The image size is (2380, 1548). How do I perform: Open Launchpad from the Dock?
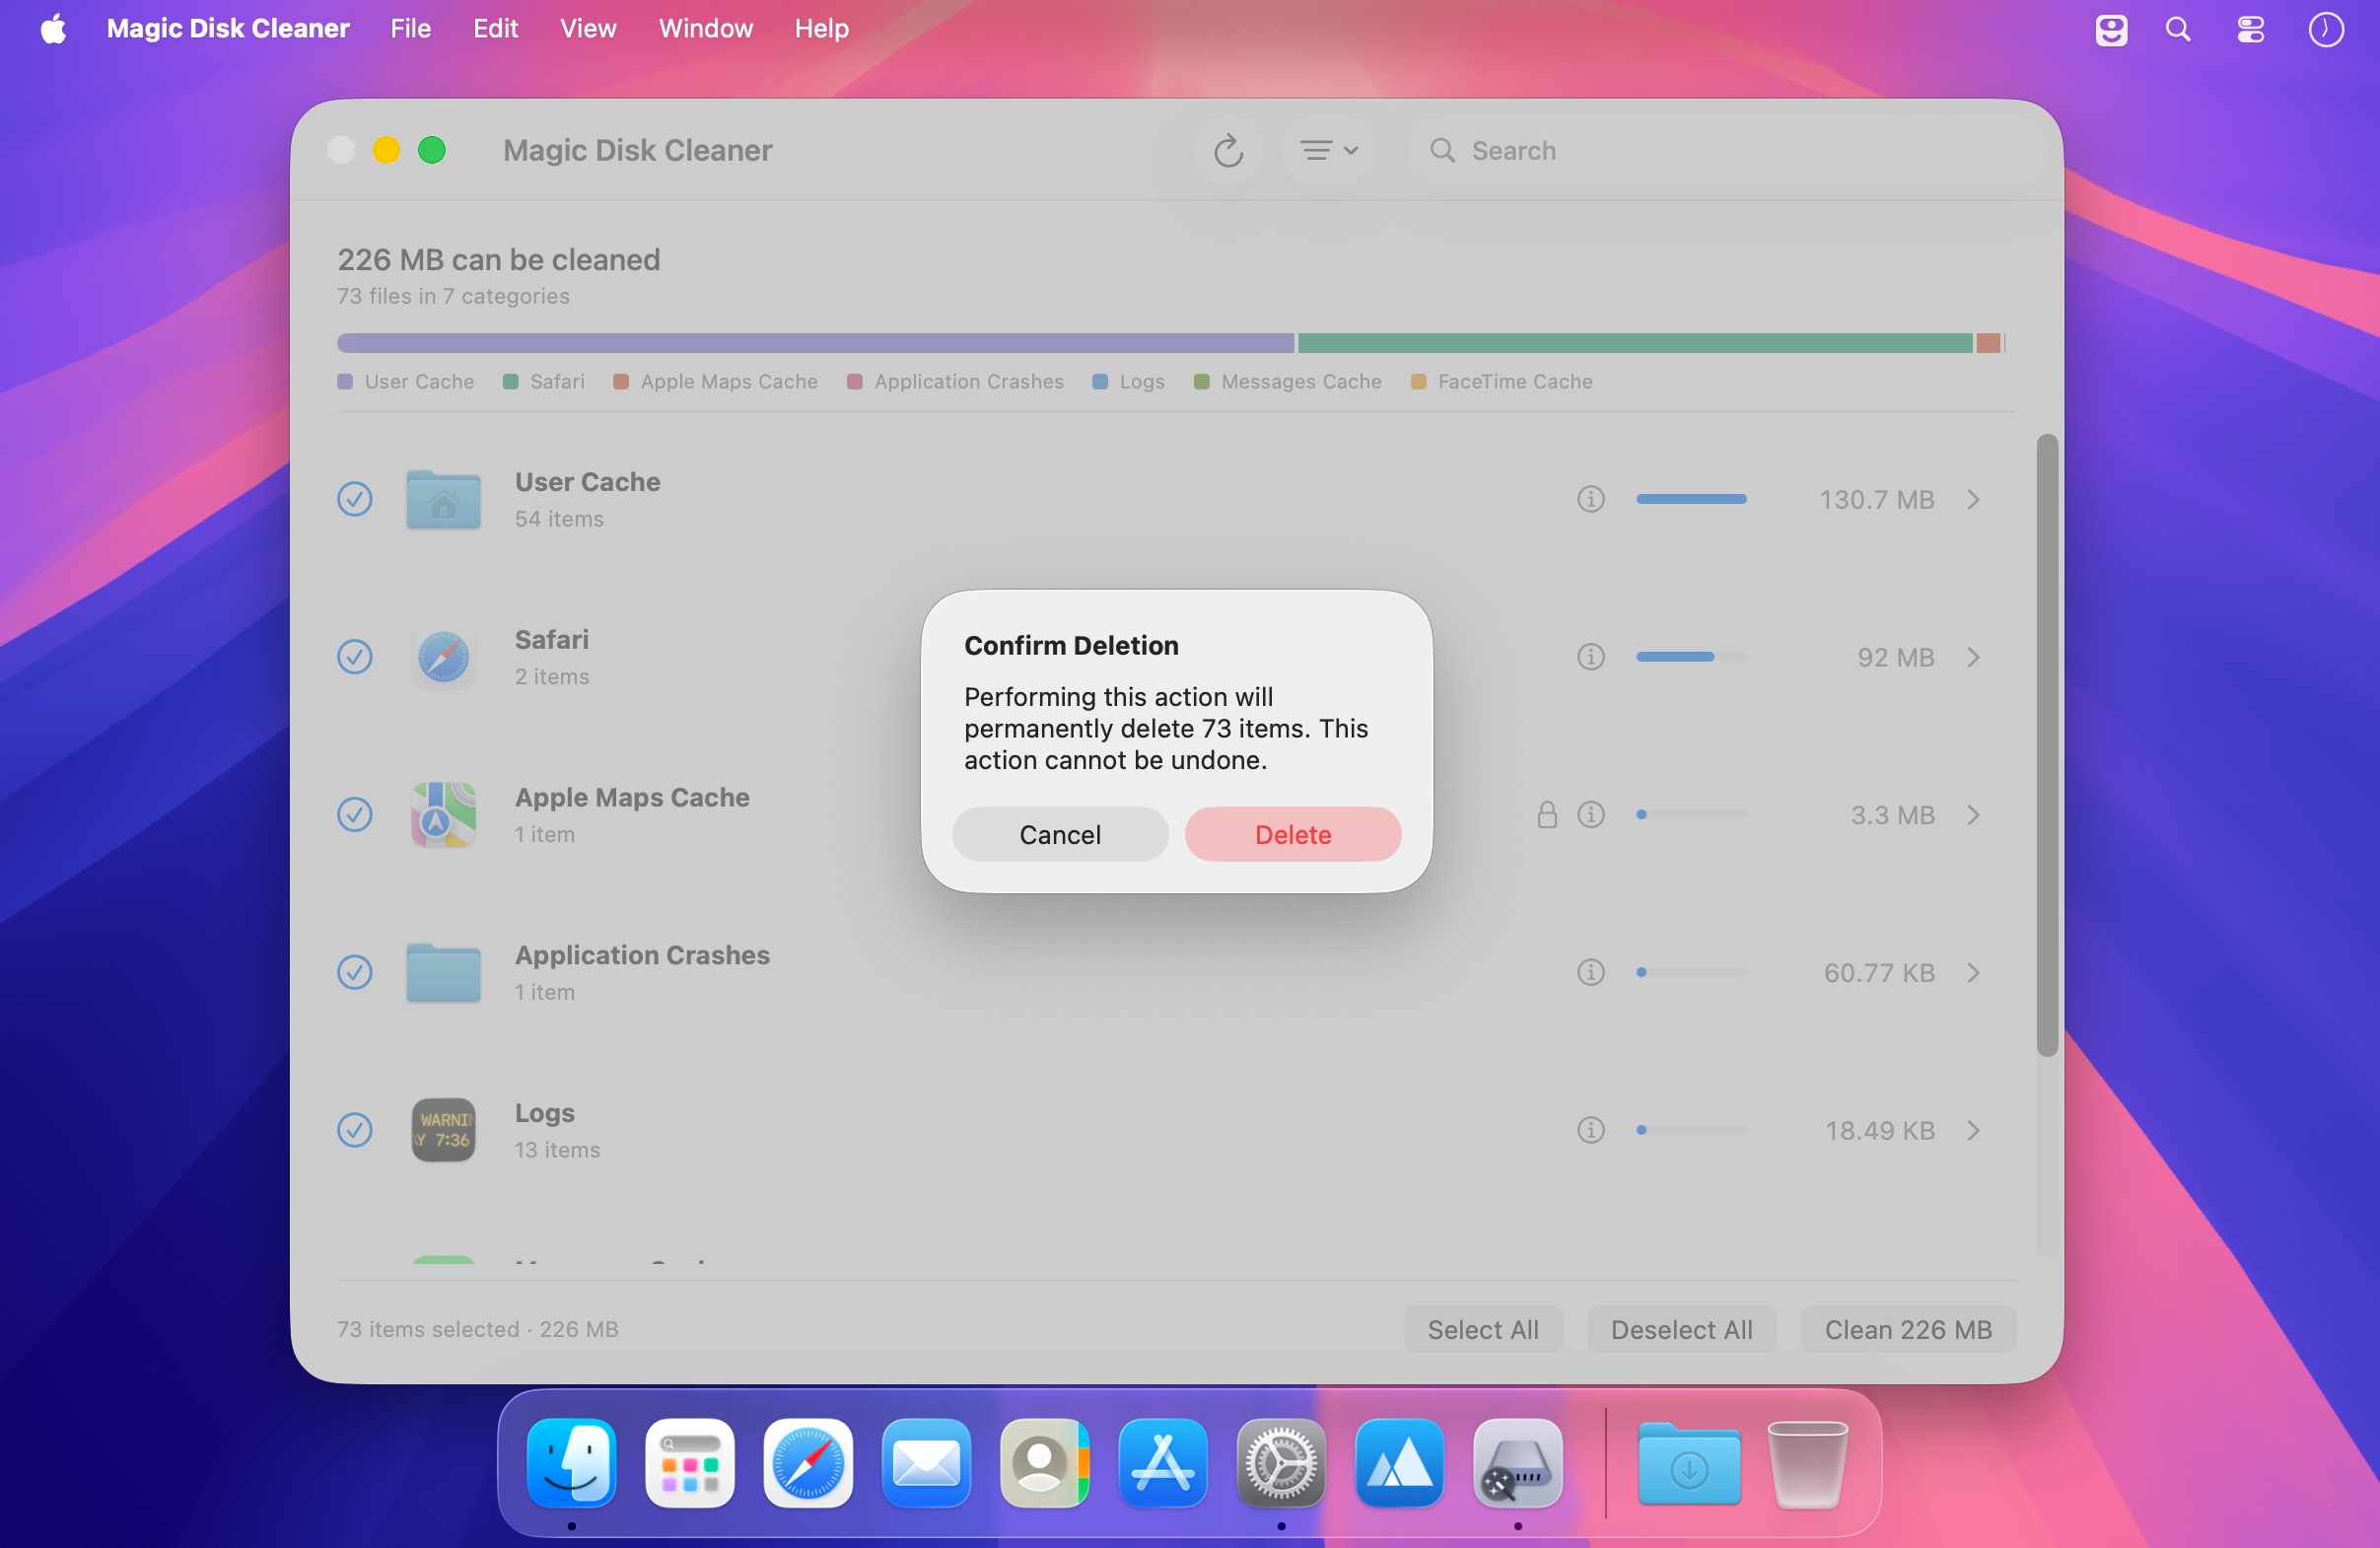(690, 1463)
